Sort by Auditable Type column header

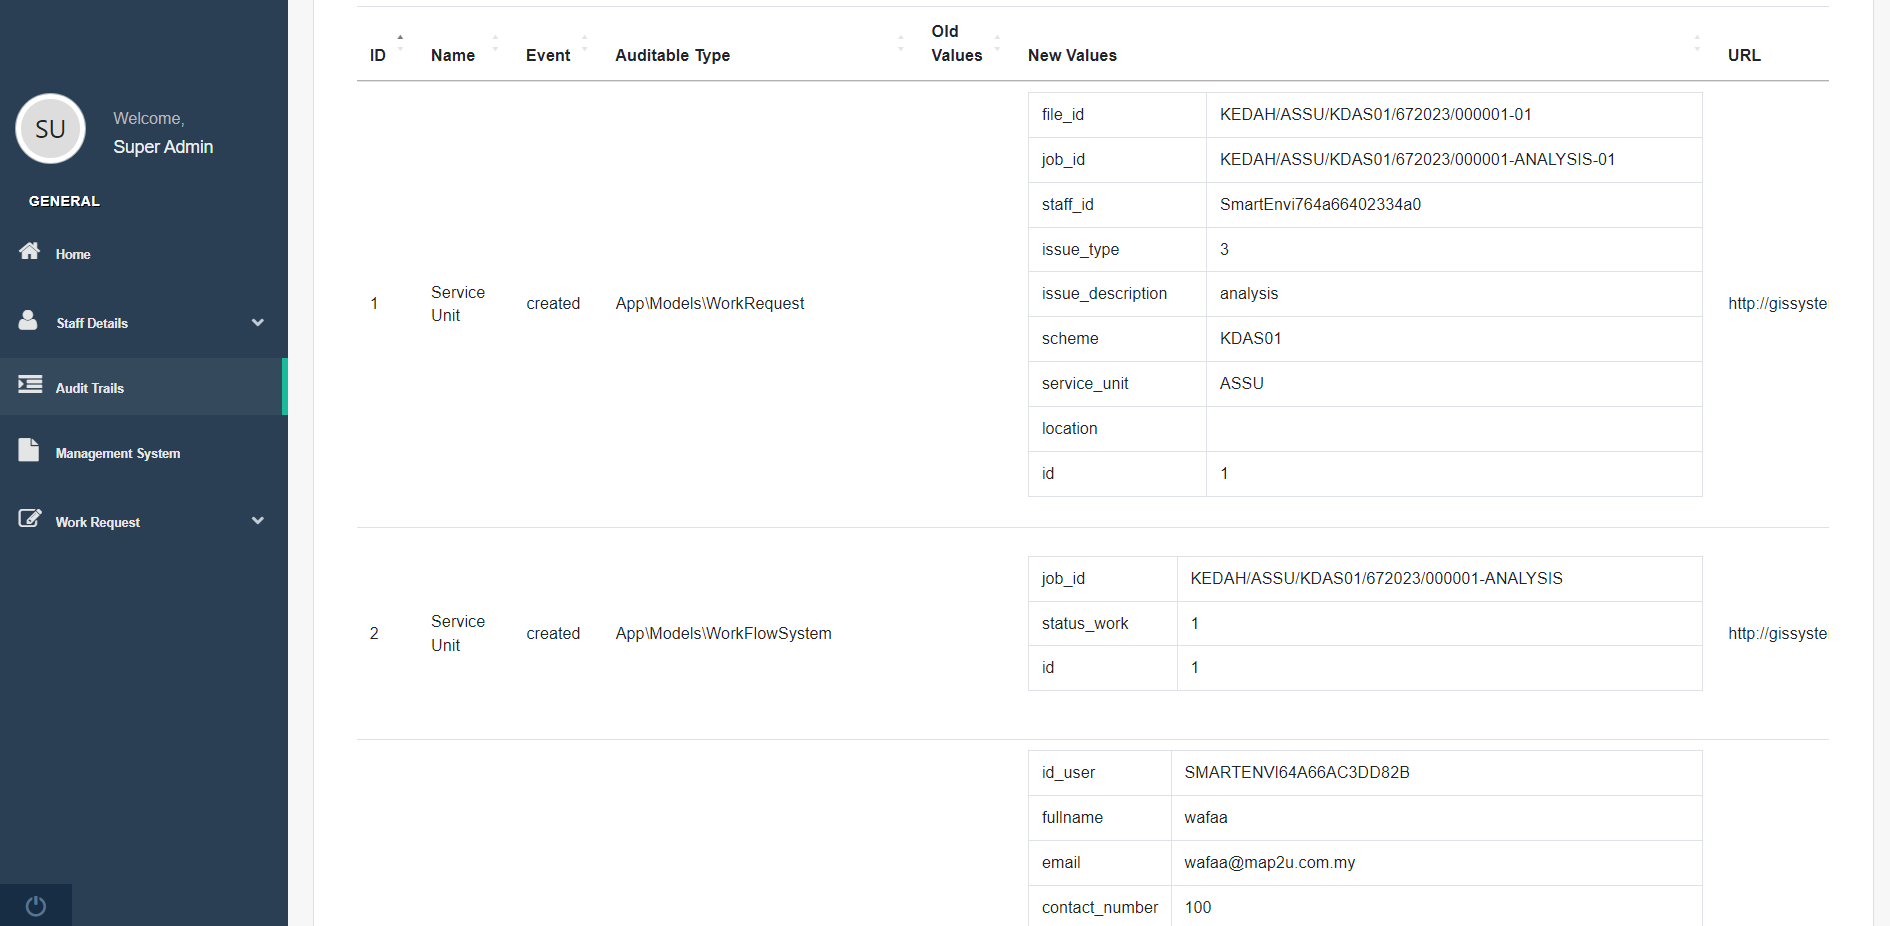(x=672, y=55)
